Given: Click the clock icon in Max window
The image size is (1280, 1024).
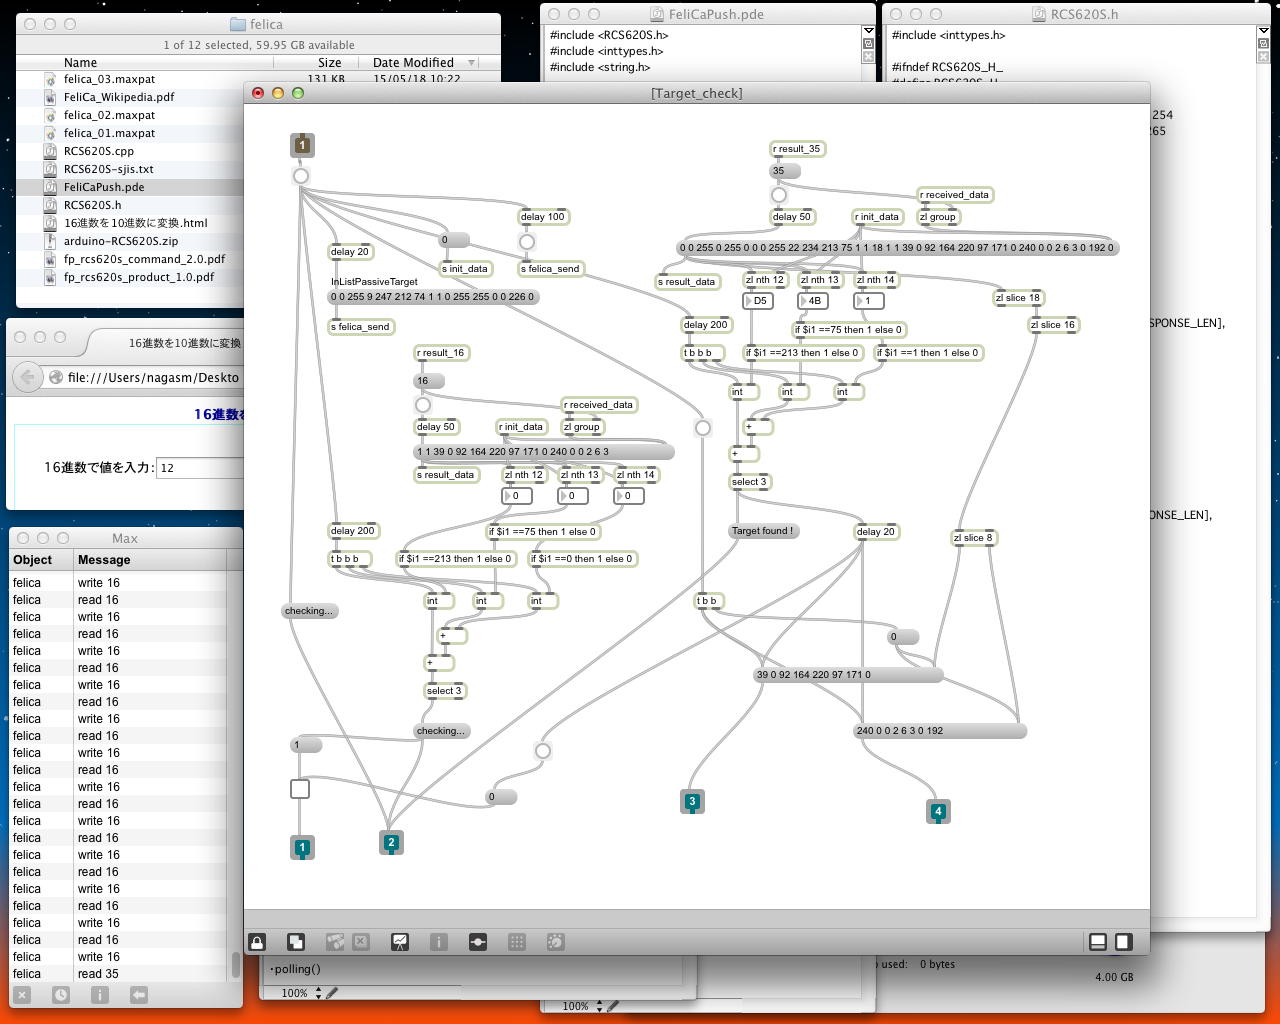Looking at the screenshot, I should click(61, 995).
